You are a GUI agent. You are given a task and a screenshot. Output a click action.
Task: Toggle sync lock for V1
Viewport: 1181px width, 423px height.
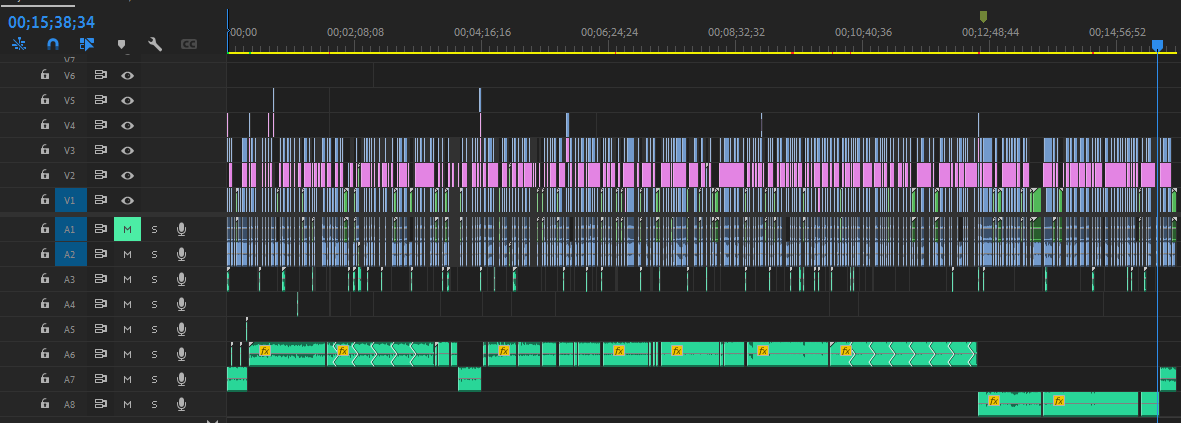coord(100,199)
